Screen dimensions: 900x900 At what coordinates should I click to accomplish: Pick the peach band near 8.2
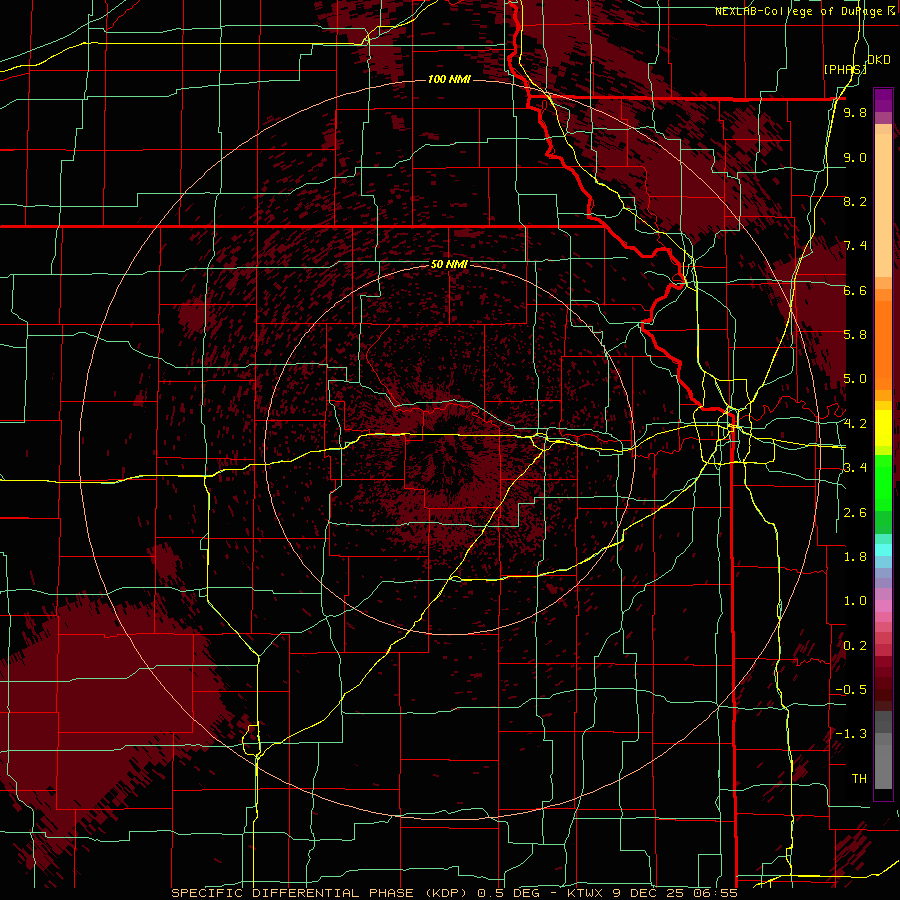(x=883, y=205)
